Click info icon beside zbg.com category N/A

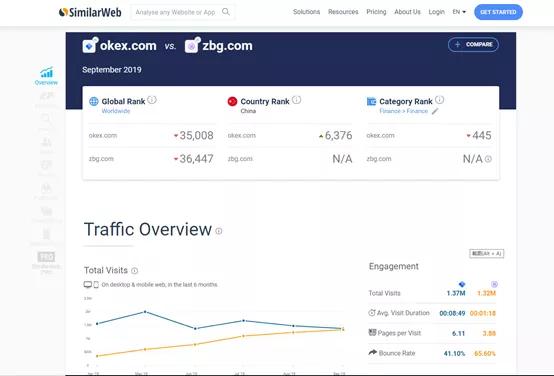(488, 159)
